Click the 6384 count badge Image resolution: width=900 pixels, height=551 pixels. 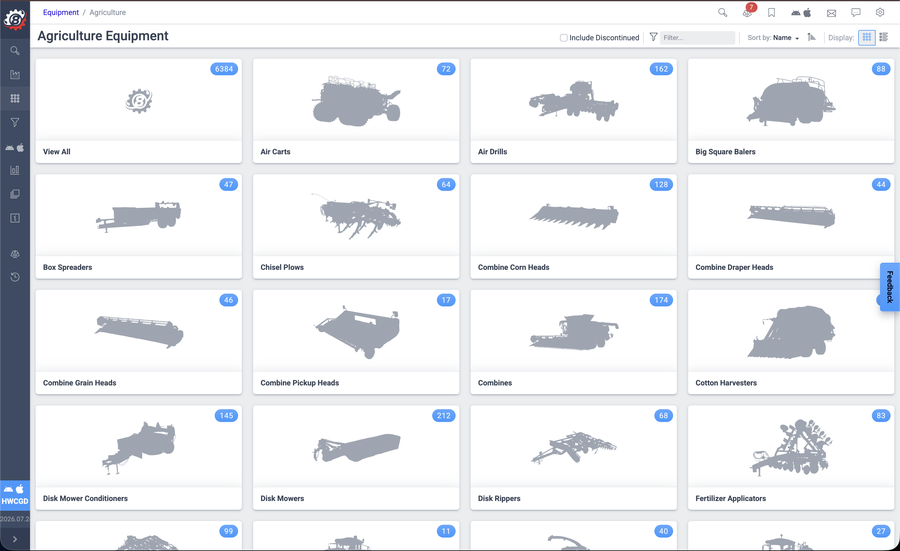click(224, 69)
